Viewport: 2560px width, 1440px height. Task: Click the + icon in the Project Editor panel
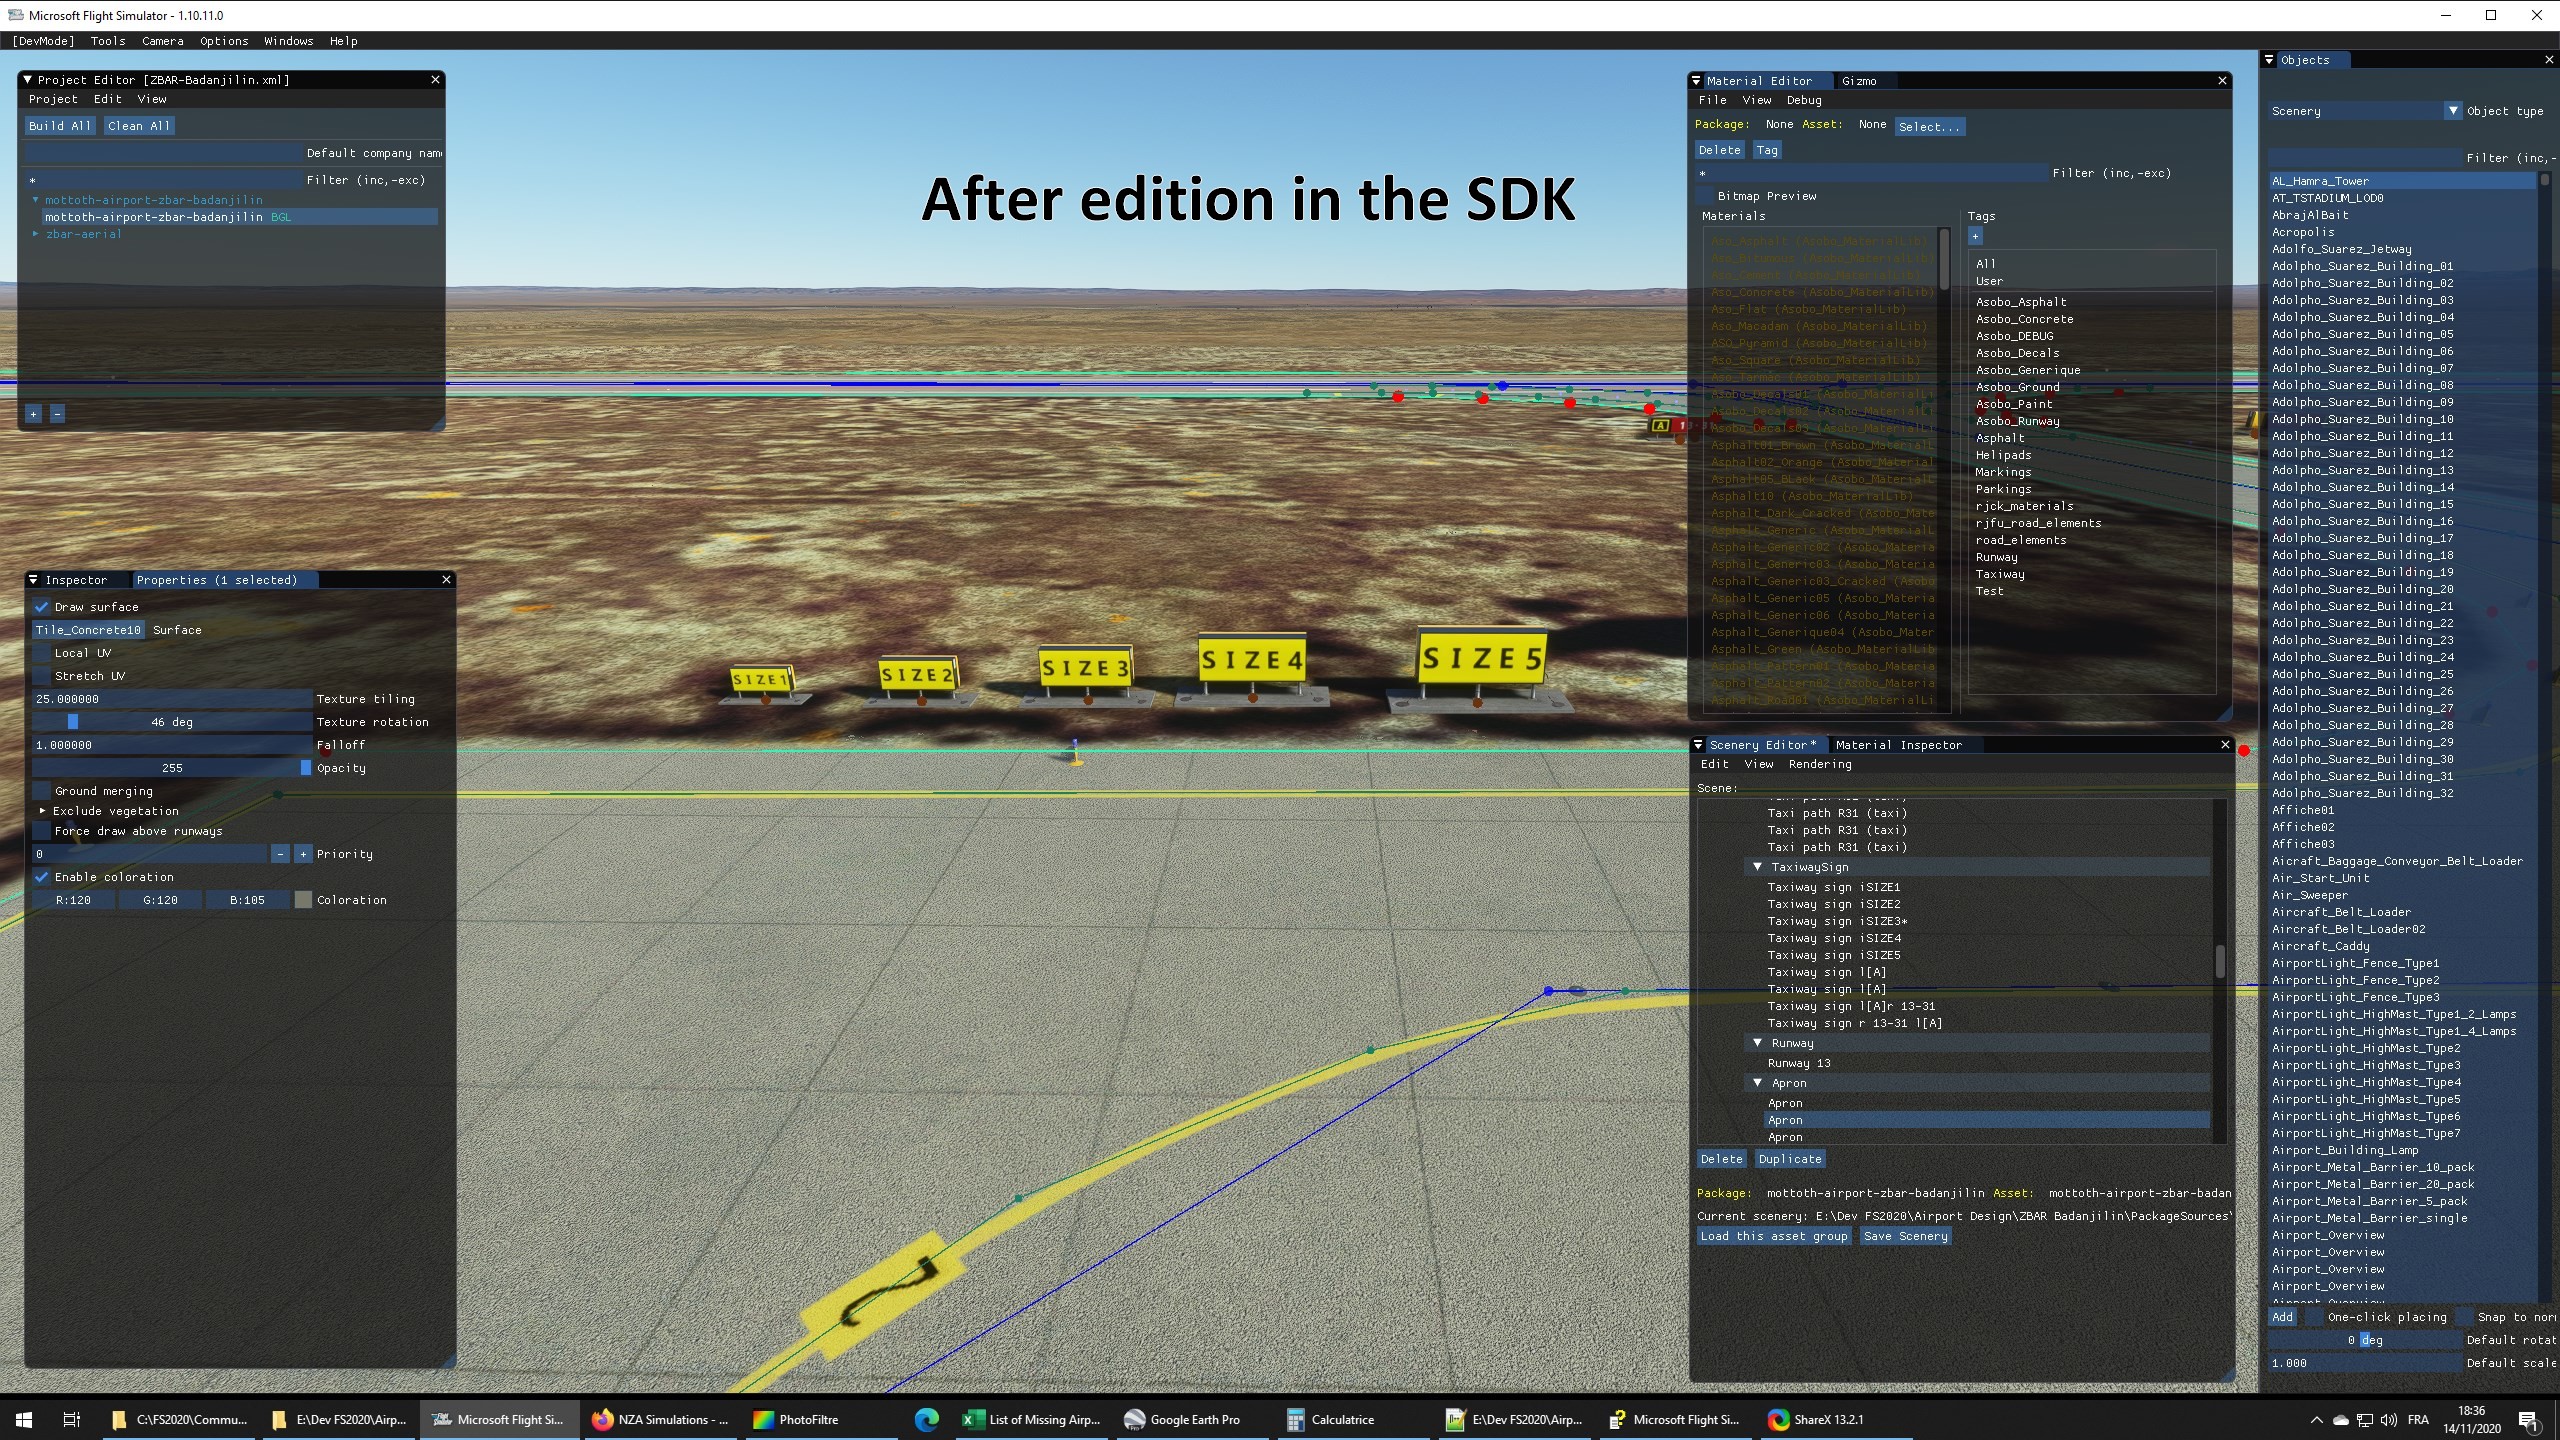coord(33,413)
